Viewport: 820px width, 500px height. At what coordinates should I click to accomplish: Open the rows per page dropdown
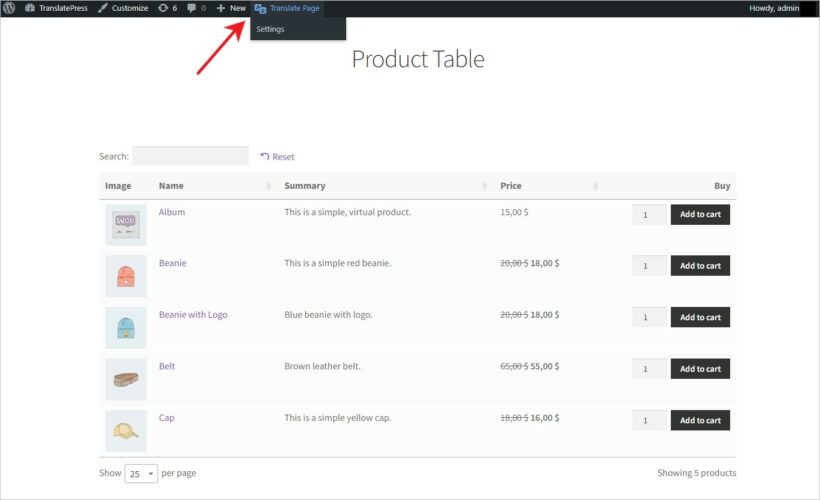coord(141,473)
